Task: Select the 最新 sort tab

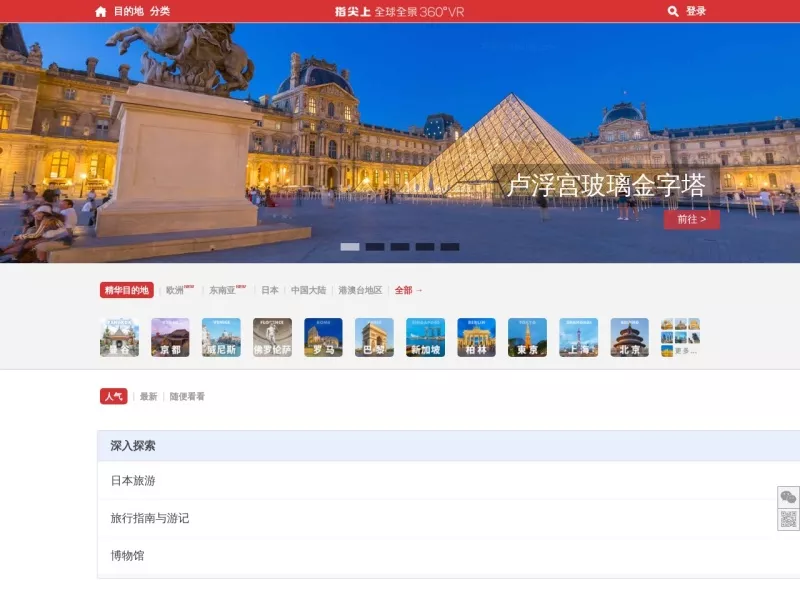Action: click(148, 396)
